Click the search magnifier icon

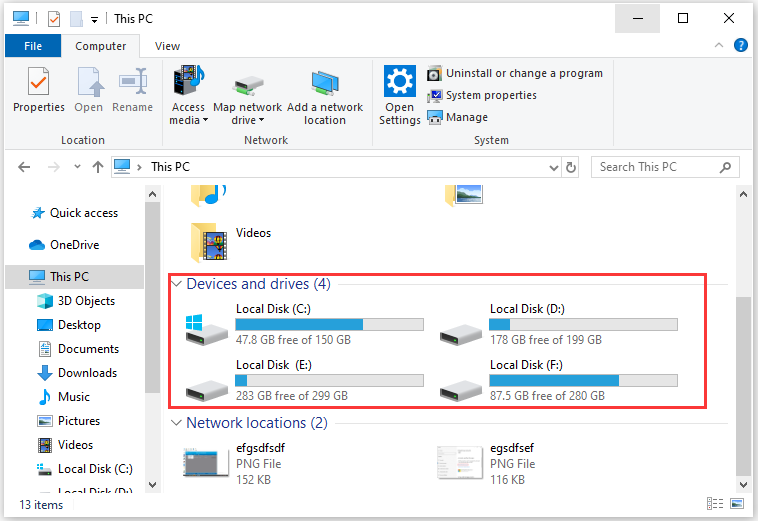[725, 167]
